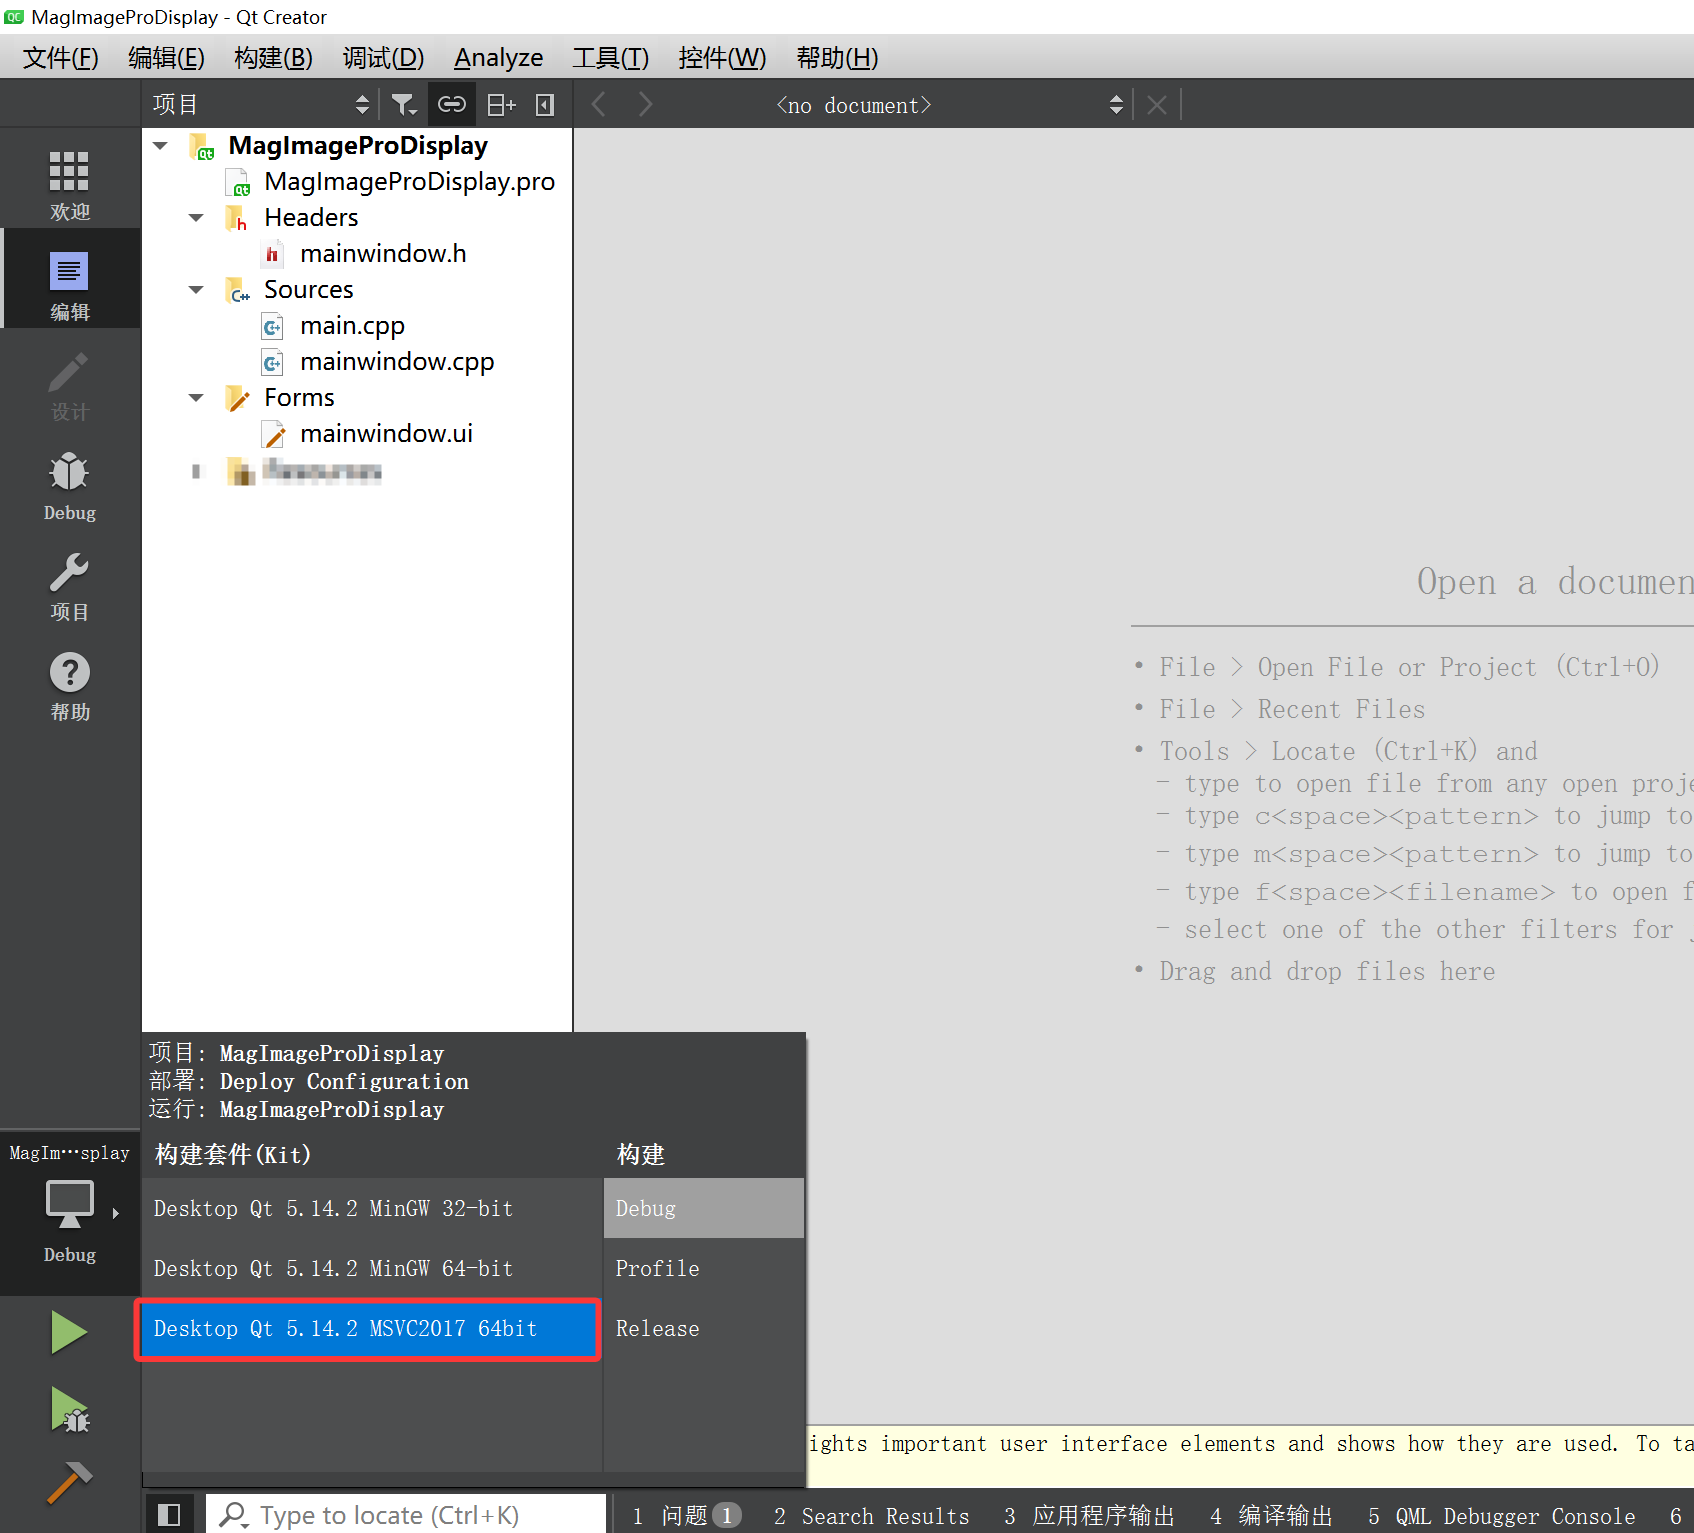Click the green Run button
The width and height of the screenshot is (1694, 1533).
tap(69, 1333)
